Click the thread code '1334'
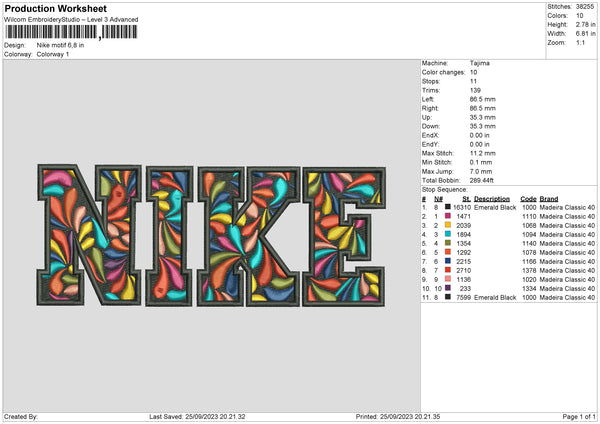600x424 pixels. 529,289
